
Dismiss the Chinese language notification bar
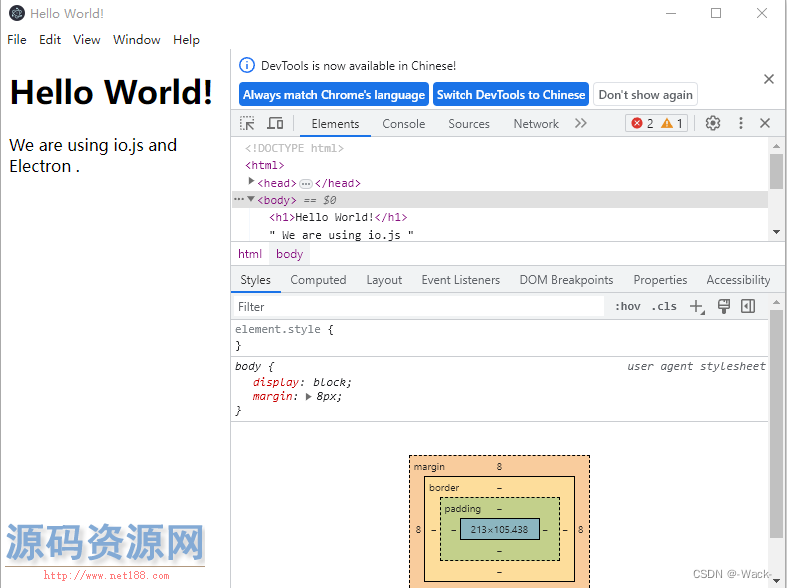coord(768,79)
